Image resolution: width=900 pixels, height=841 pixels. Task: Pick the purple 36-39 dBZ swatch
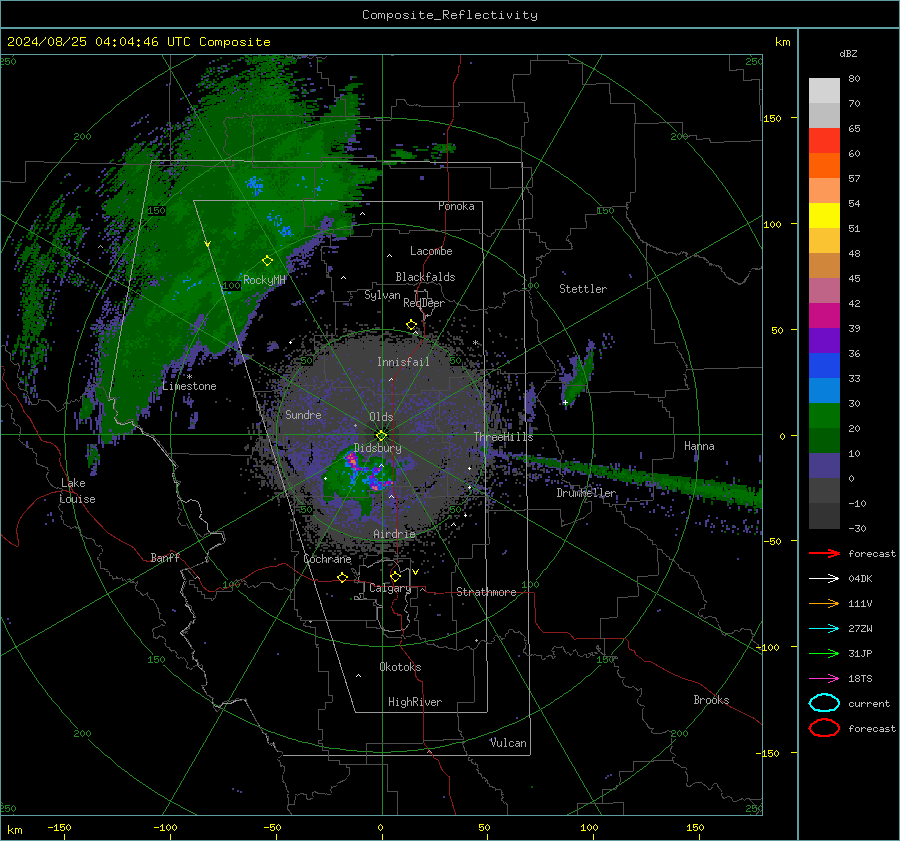coord(824,341)
